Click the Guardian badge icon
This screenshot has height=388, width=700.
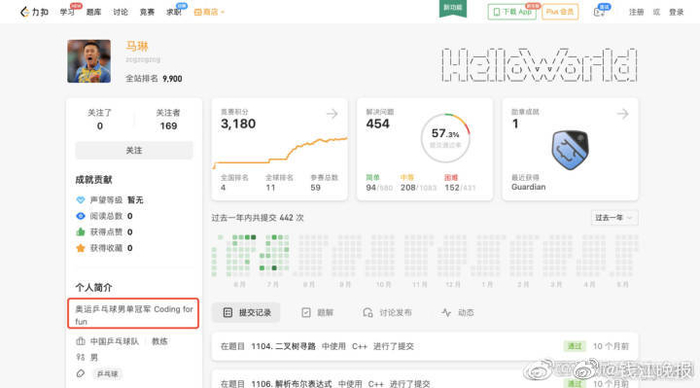[x=570, y=150]
